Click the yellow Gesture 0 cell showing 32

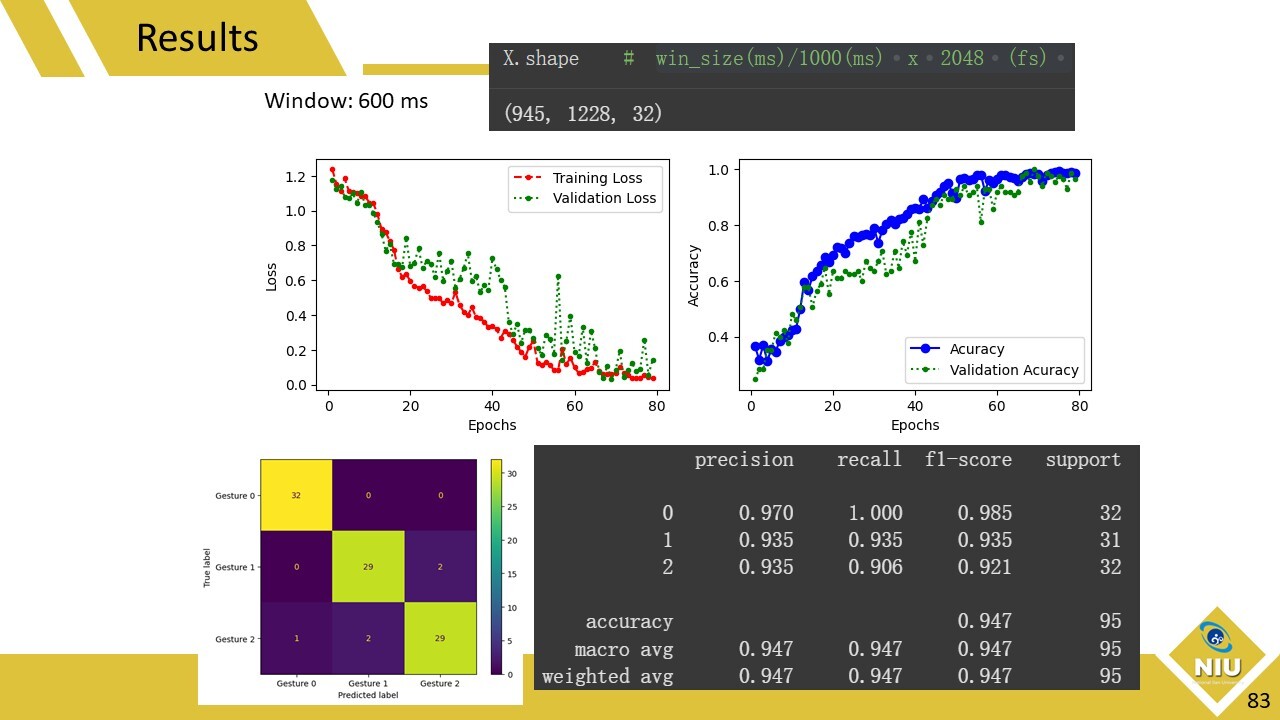[296, 495]
